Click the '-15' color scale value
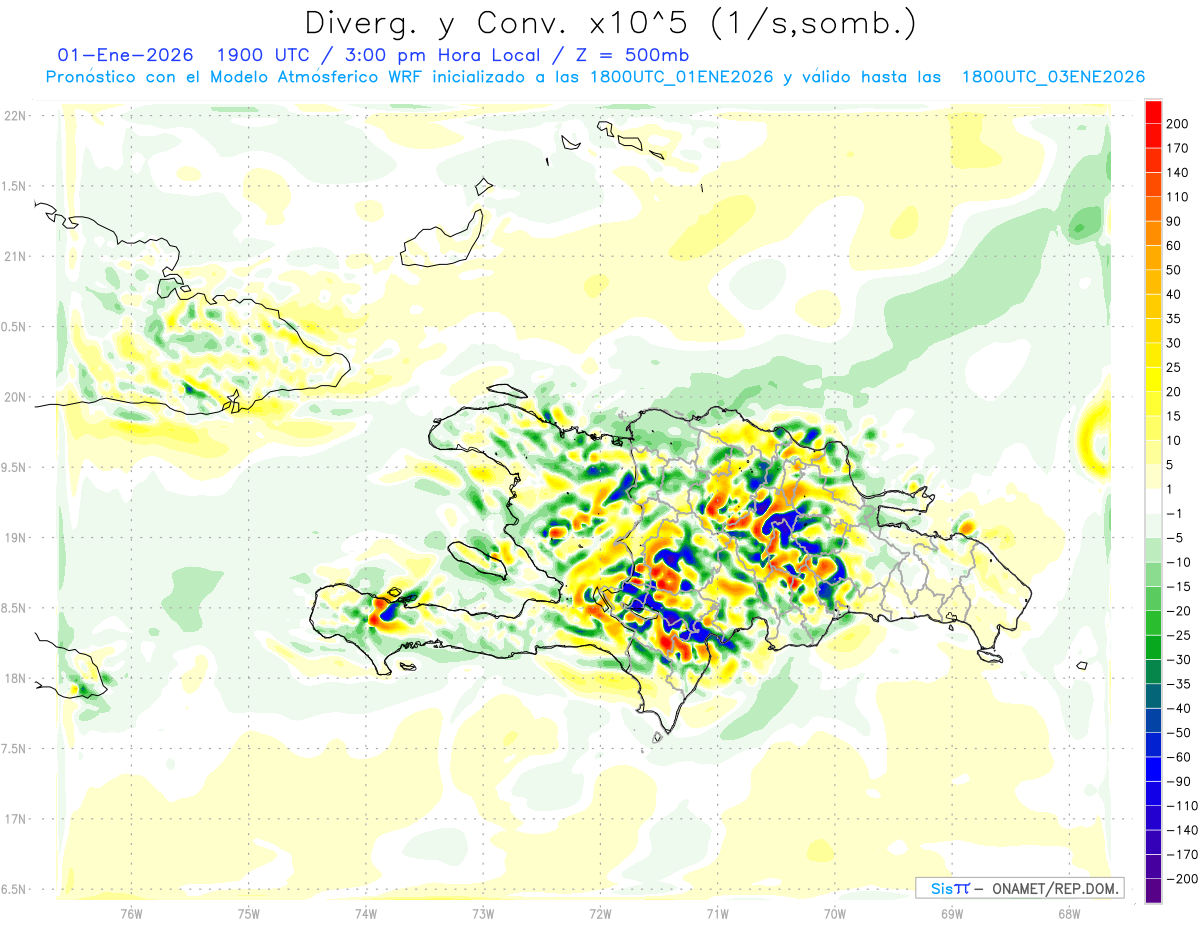The width and height of the screenshot is (1200, 927). point(1181,587)
